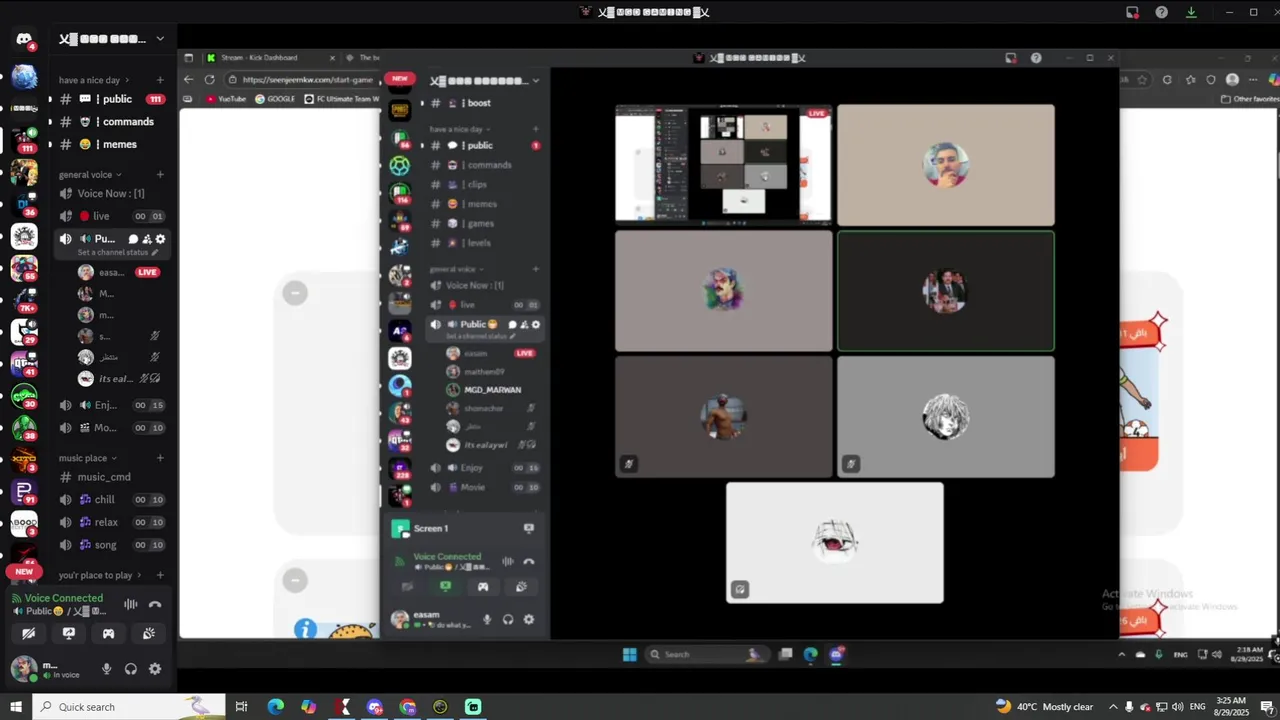Open the notification center icon on taskbar
The height and width of the screenshot is (720, 1280).
1267,707
